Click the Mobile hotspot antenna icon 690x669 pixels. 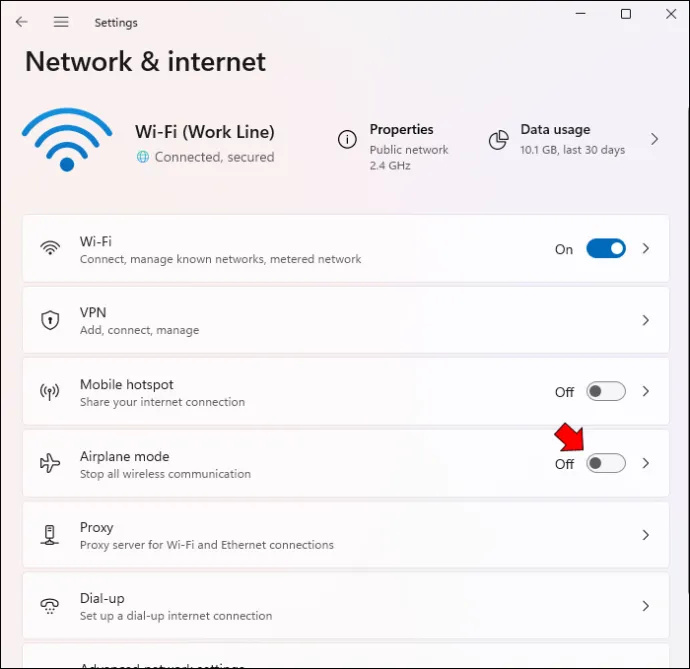click(x=50, y=391)
